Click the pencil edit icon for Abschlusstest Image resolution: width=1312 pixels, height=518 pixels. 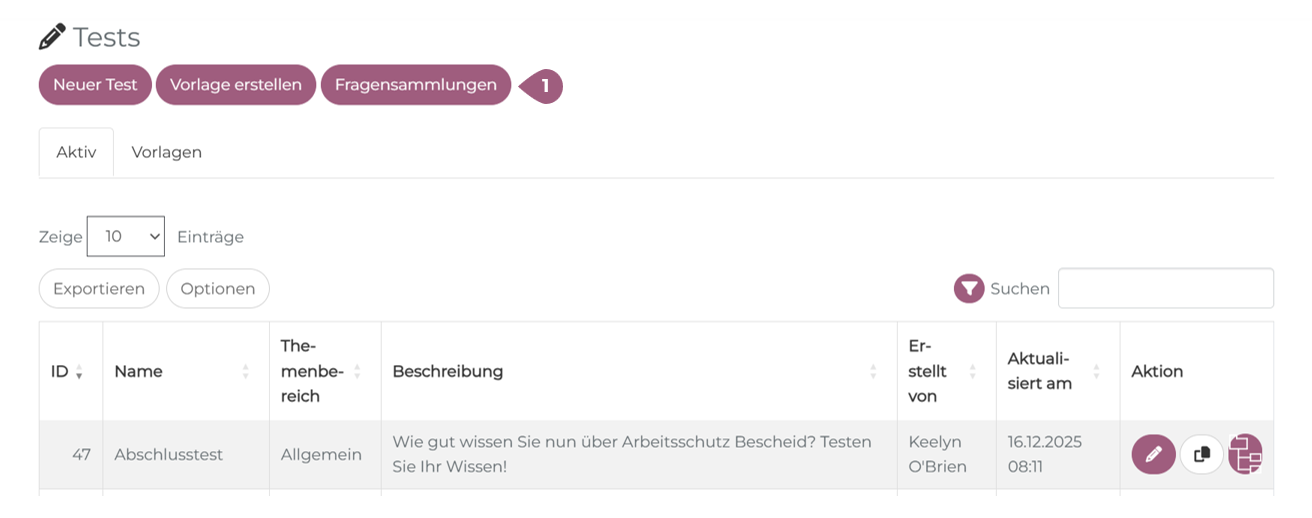click(x=1153, y=454)
